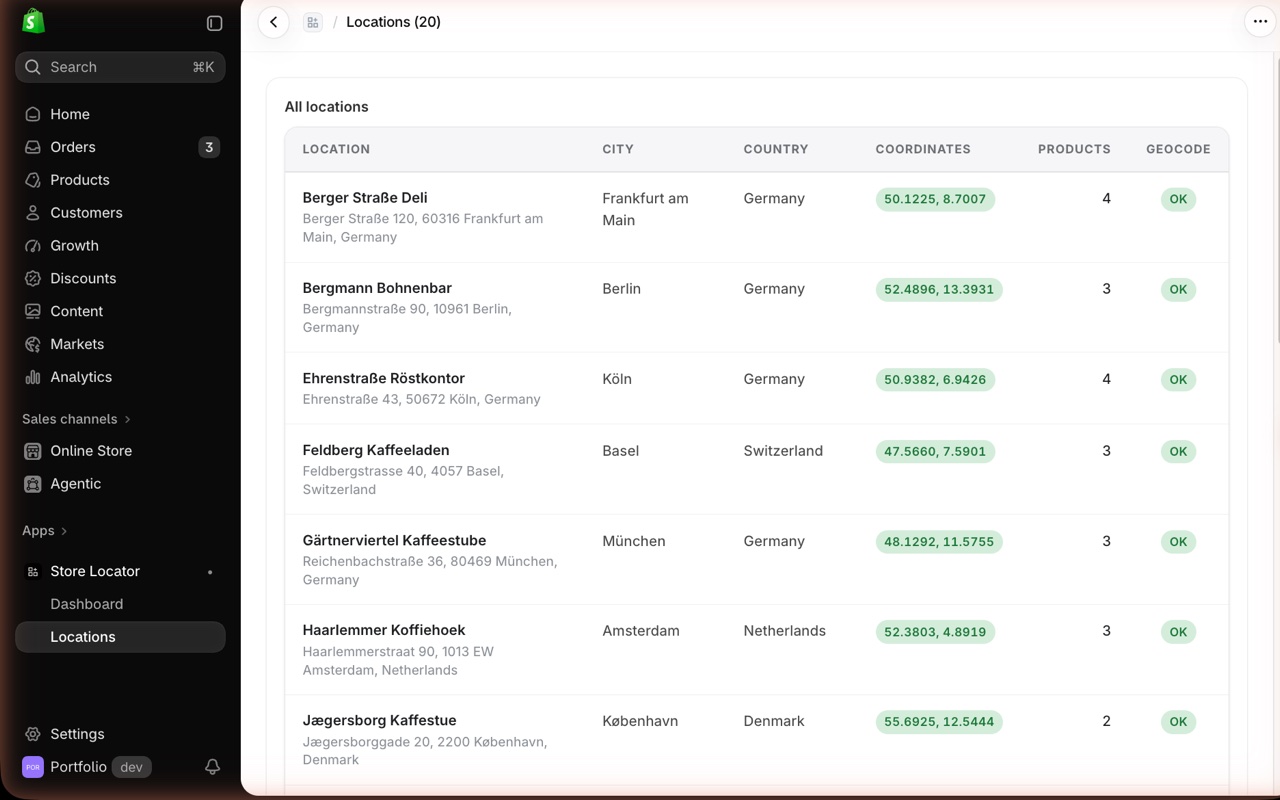Click the PRODUCTS column header
The width and height of the screenshot is (1280, 800).
(1074, 149)
